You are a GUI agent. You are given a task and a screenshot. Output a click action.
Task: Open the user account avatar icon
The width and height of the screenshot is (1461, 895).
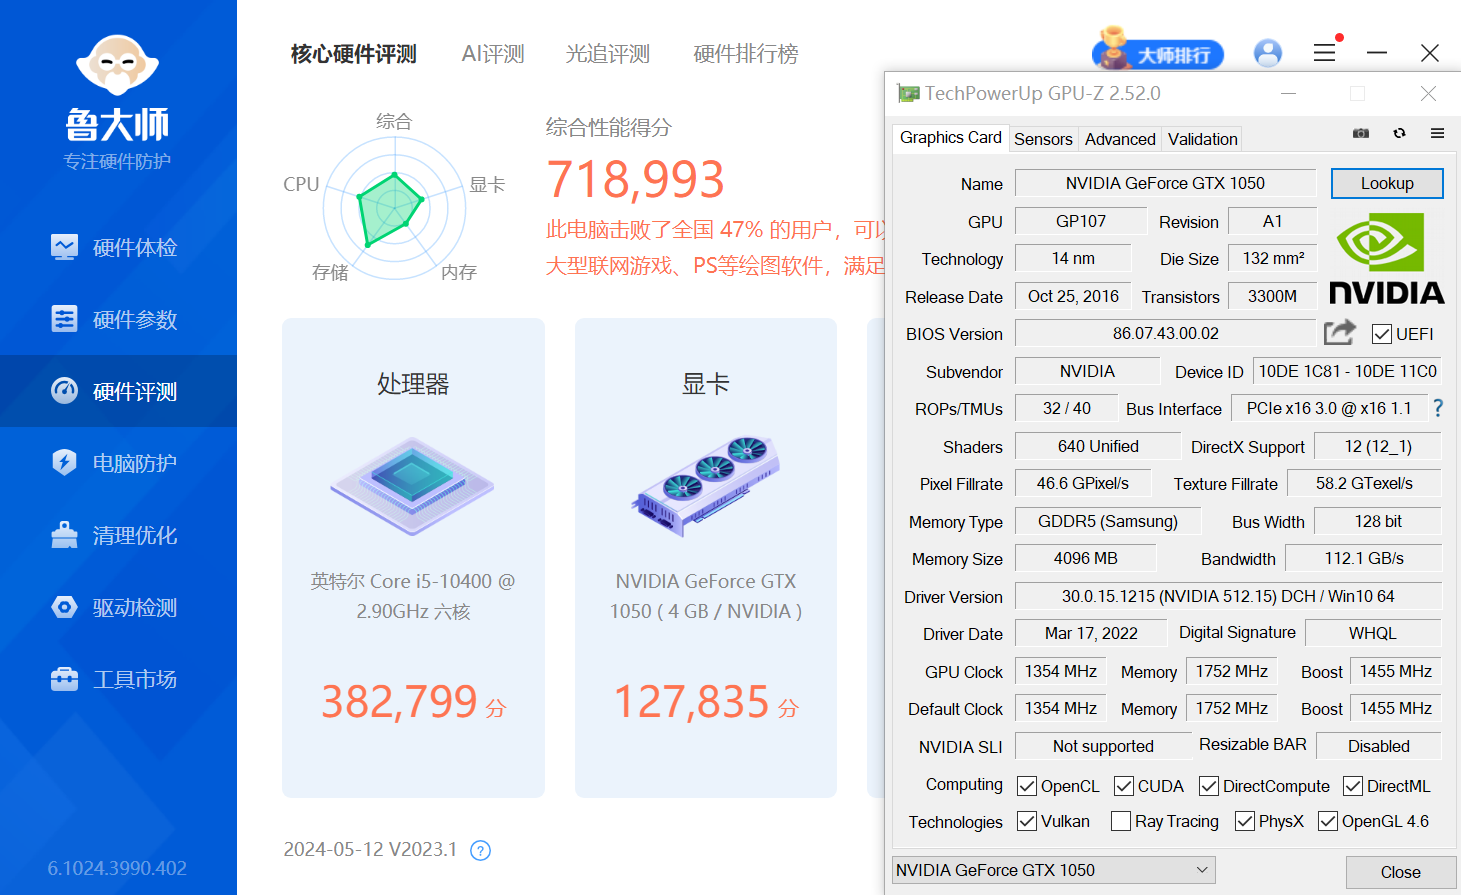(x=1268, y=53)
